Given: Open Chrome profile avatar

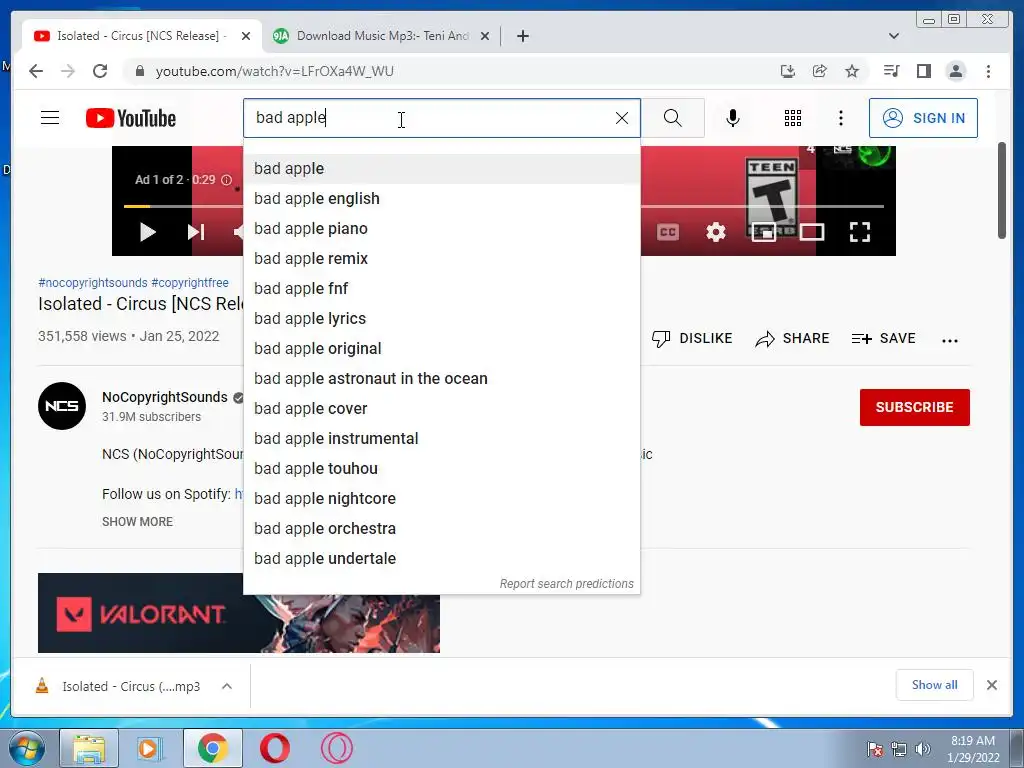Looking at the screenshot, I should (955, 71).
